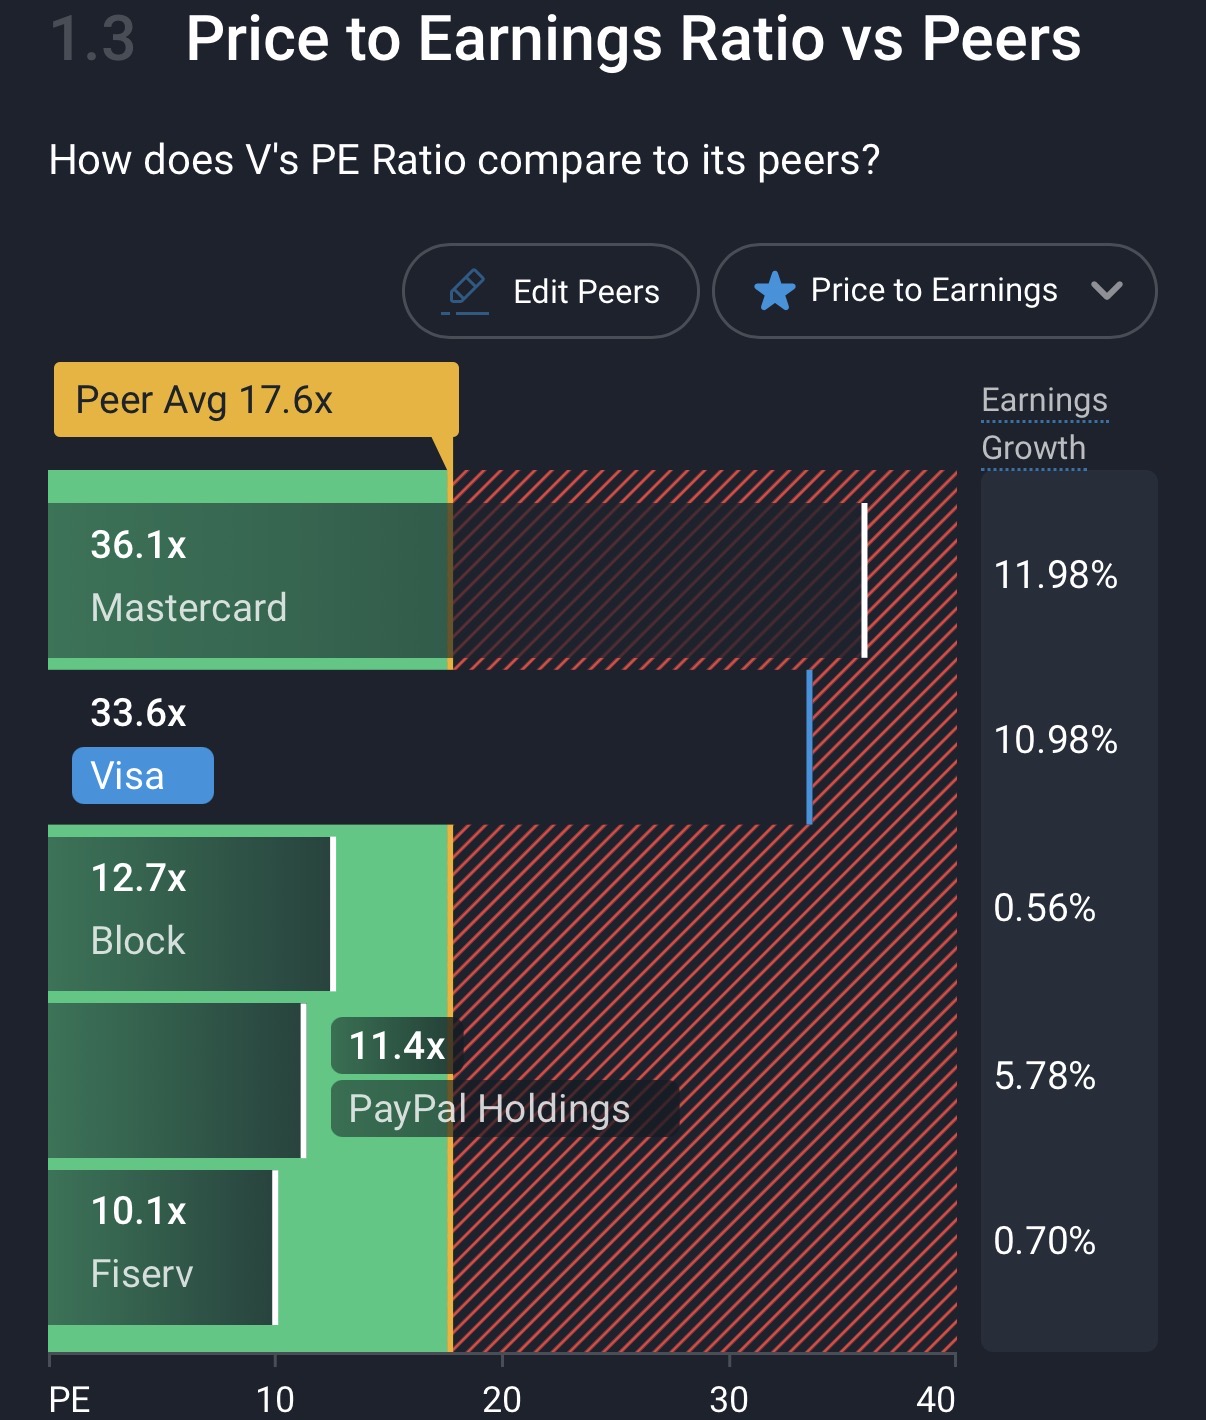Click Block's 0.56% earnings growth value

[1044, 908]
